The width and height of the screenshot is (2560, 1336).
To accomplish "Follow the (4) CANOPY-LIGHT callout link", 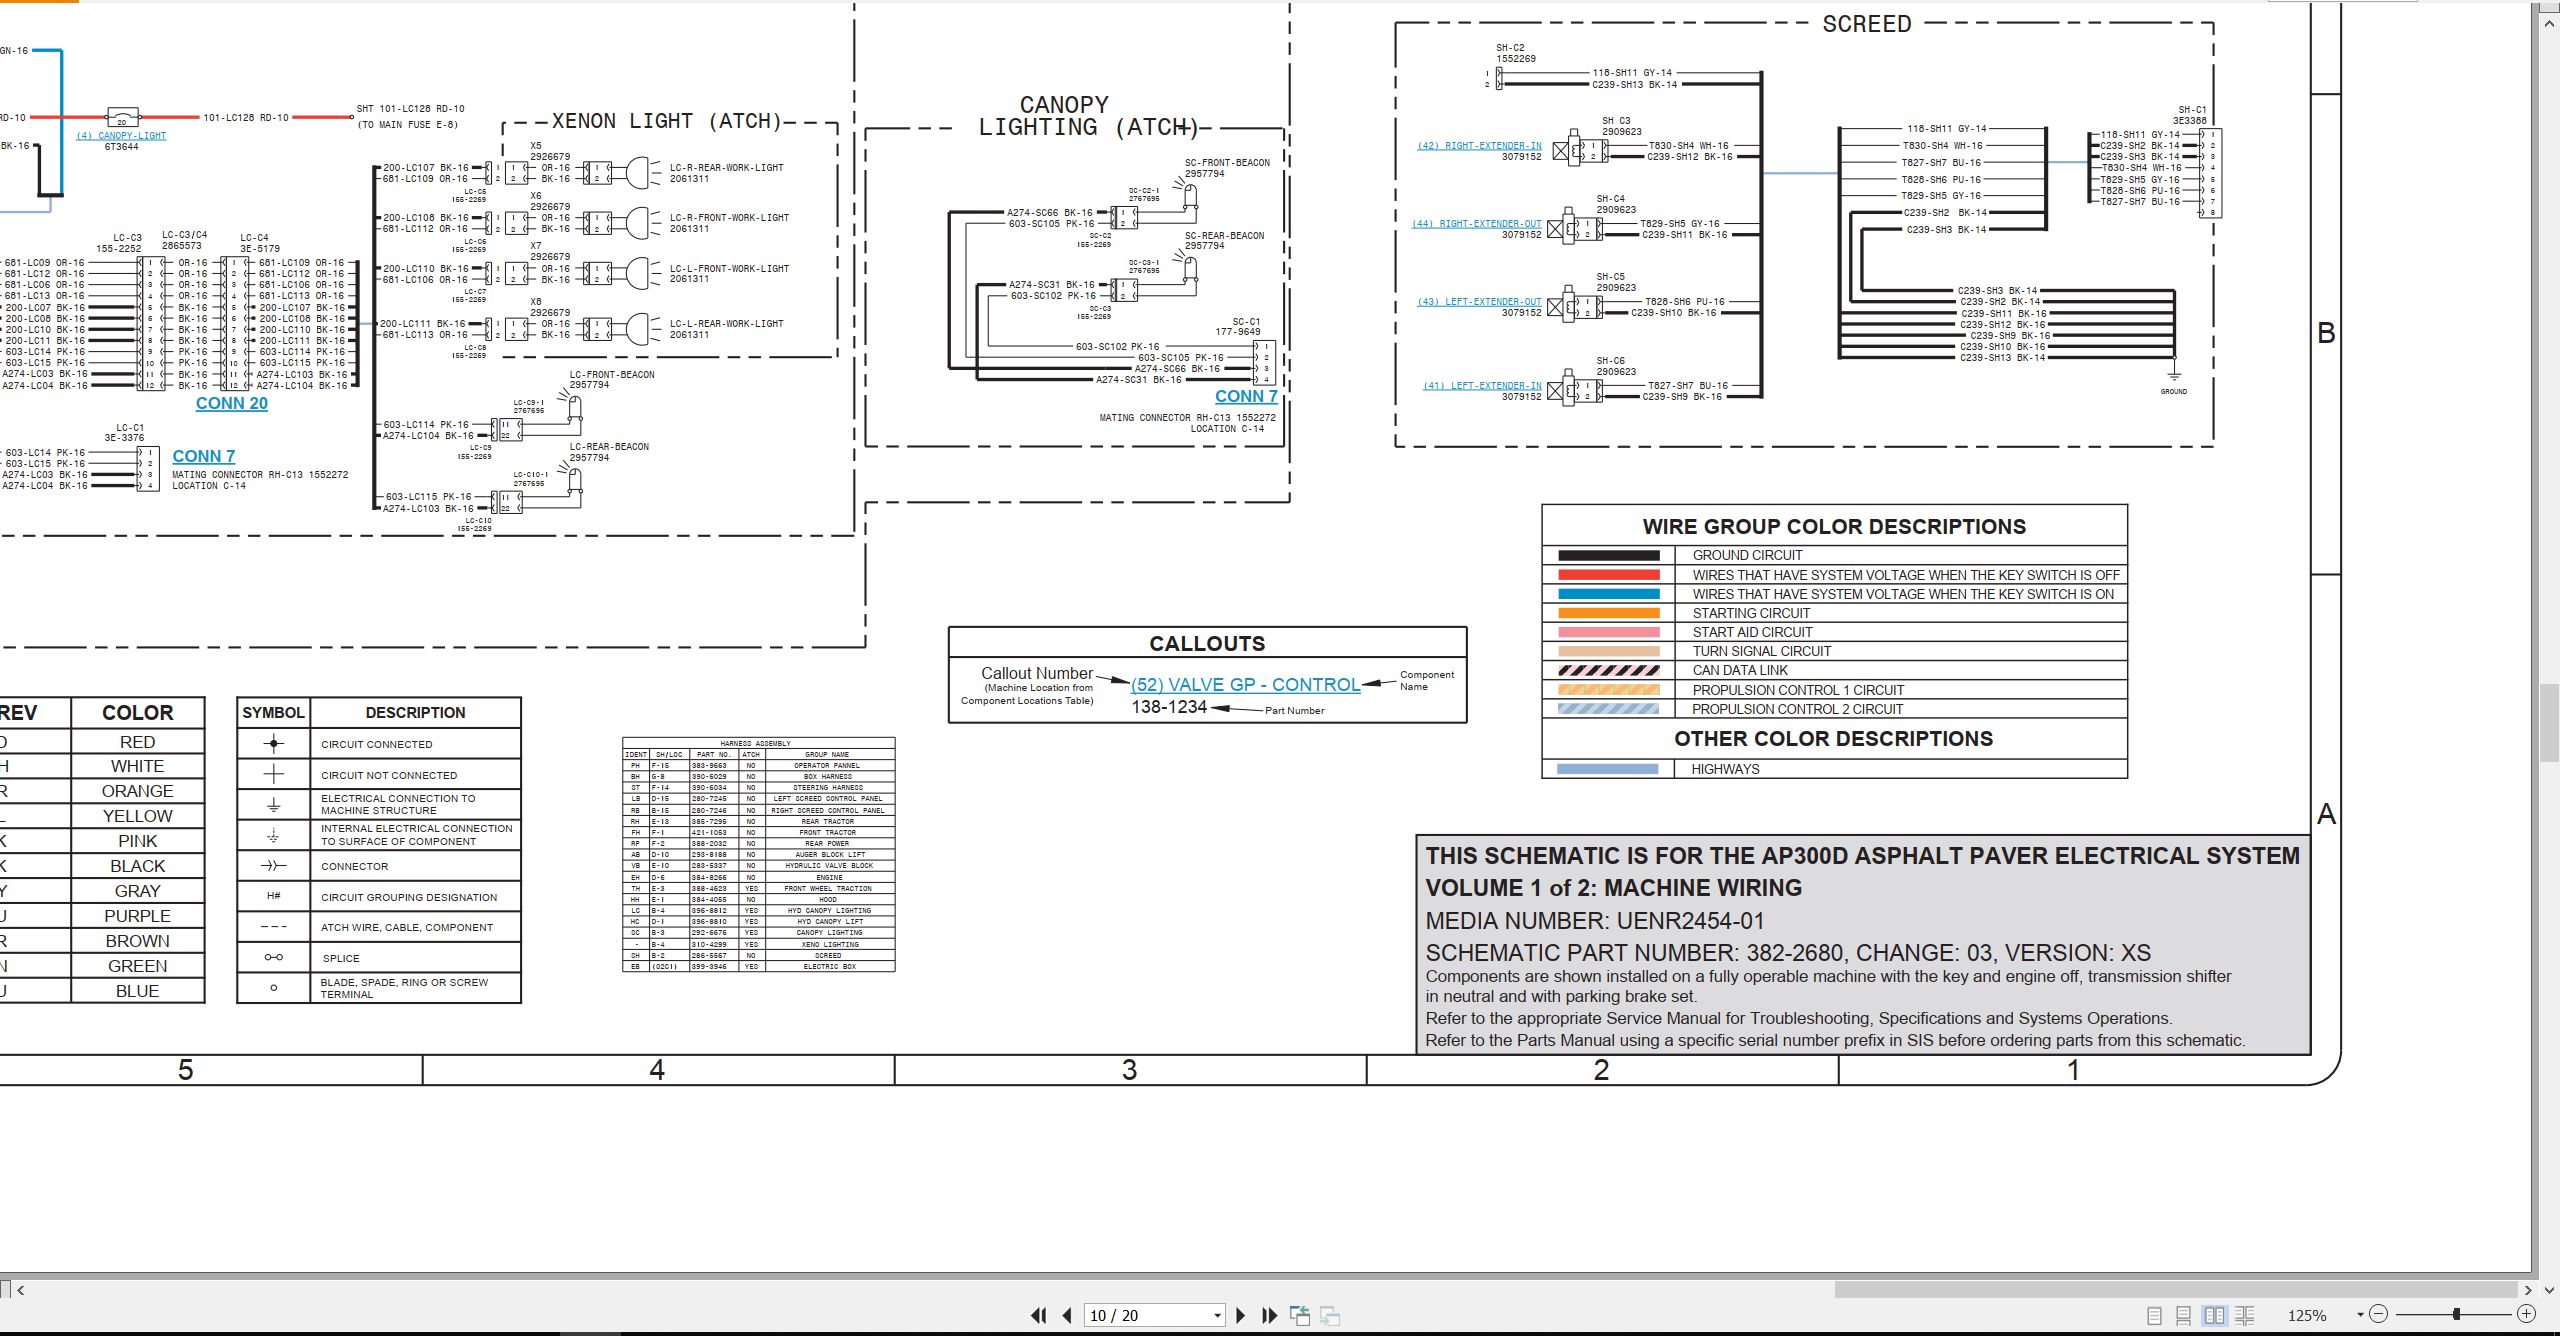I will (x=121, y=136).
